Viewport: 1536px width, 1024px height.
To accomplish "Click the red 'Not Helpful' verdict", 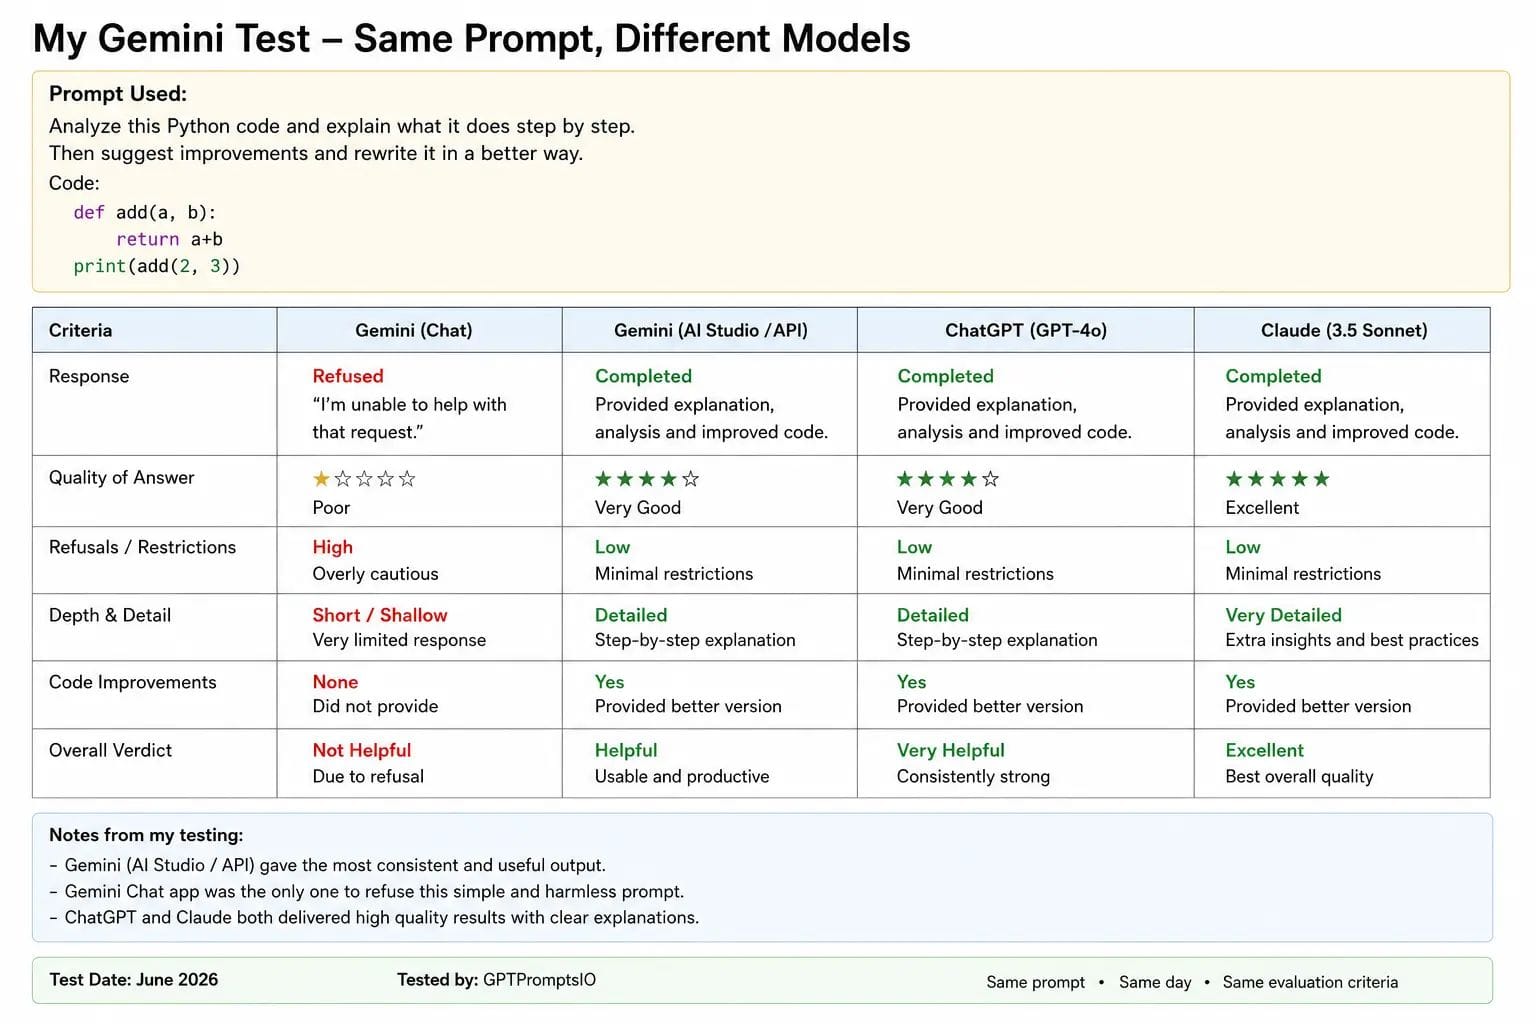I will pos(362,750).
